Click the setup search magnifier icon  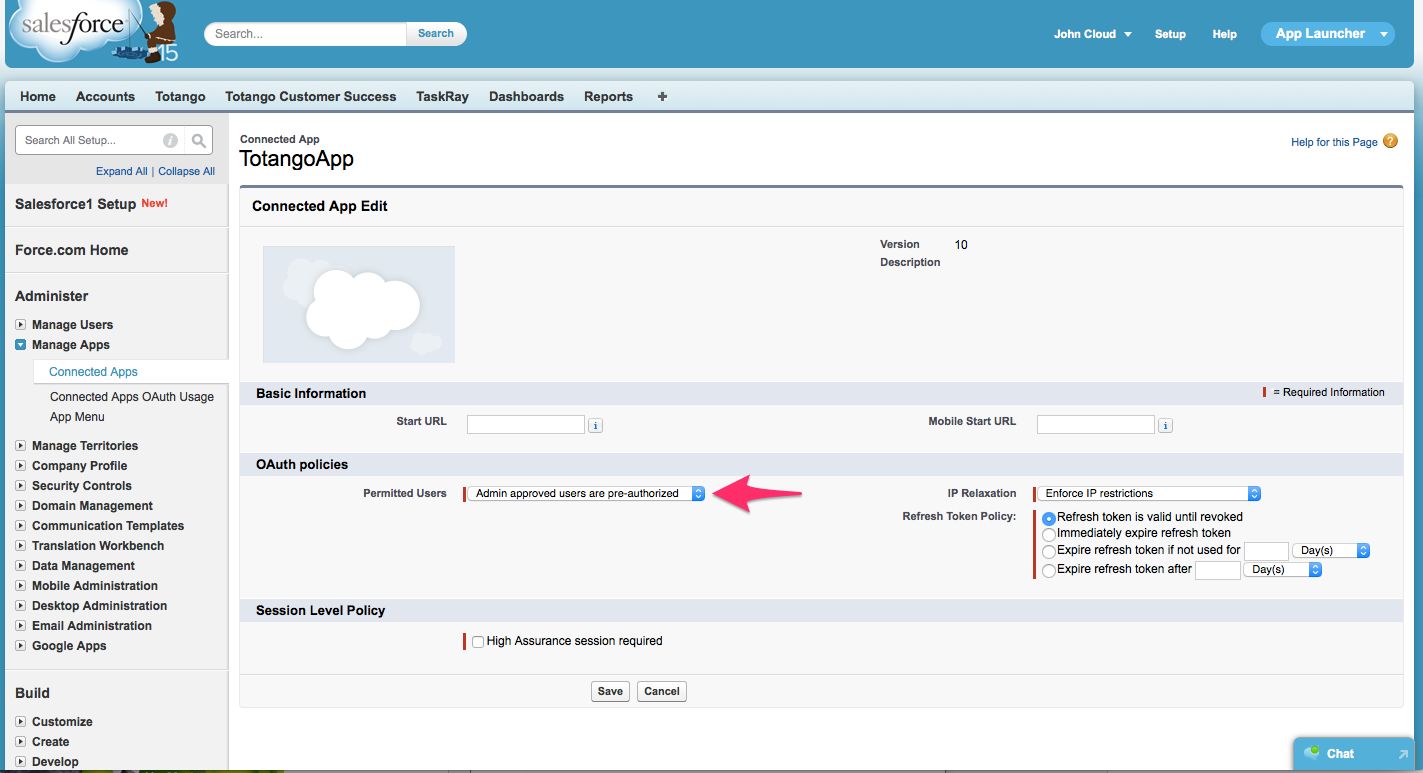tap(199, 140)
